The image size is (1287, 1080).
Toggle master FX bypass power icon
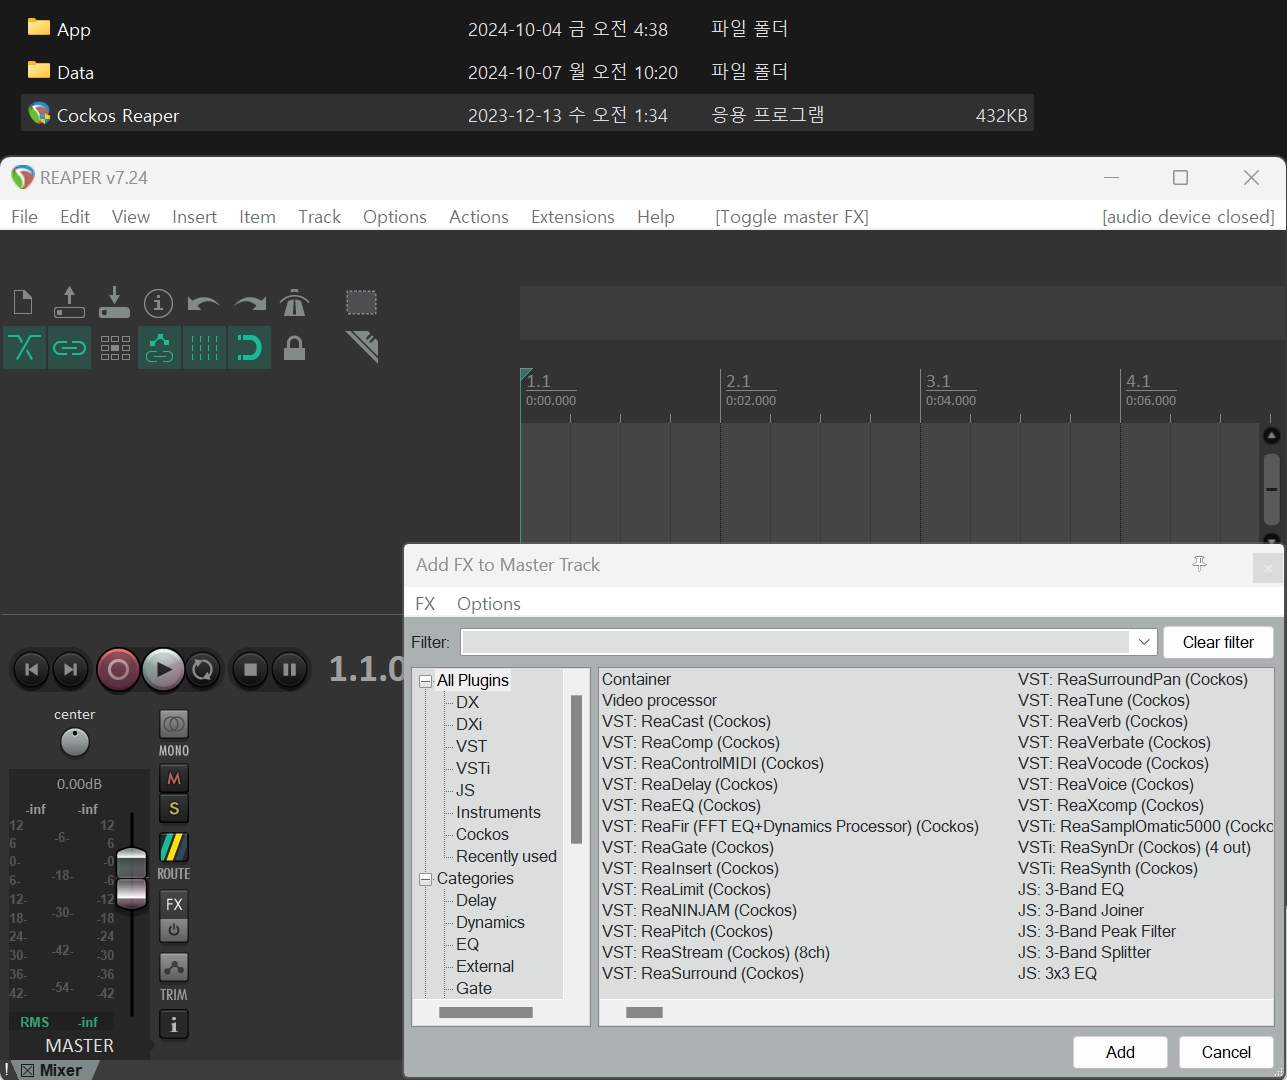[x=174, y=930]
